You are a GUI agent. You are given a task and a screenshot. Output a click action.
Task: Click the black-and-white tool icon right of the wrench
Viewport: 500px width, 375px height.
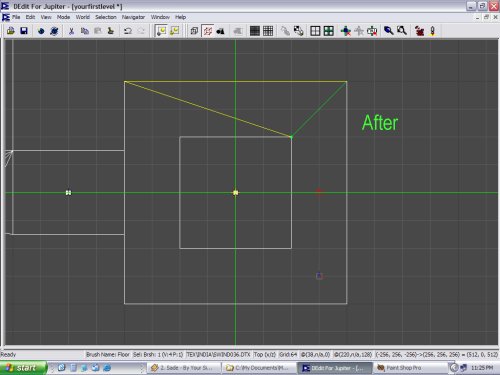pyautogui.click(x=298, y=31)
